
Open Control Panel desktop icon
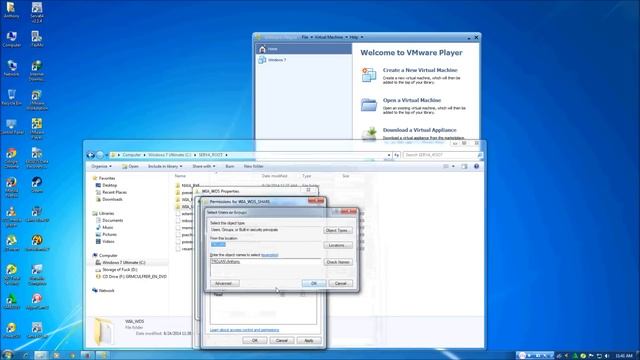[11, 126]
